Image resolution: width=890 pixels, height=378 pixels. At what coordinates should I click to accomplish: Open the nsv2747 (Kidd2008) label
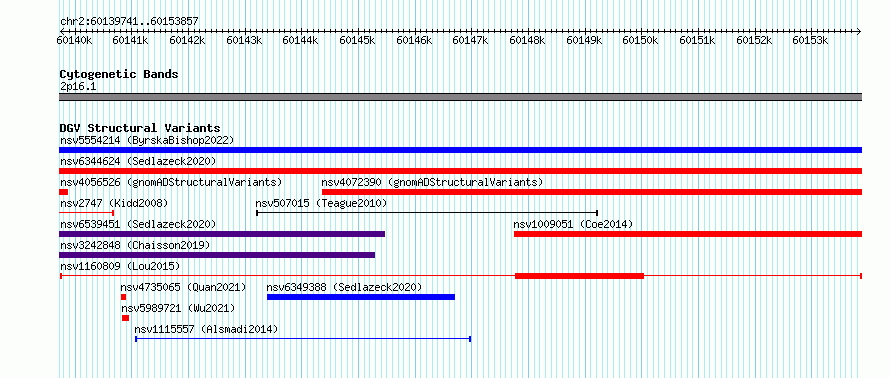(114, 203)
